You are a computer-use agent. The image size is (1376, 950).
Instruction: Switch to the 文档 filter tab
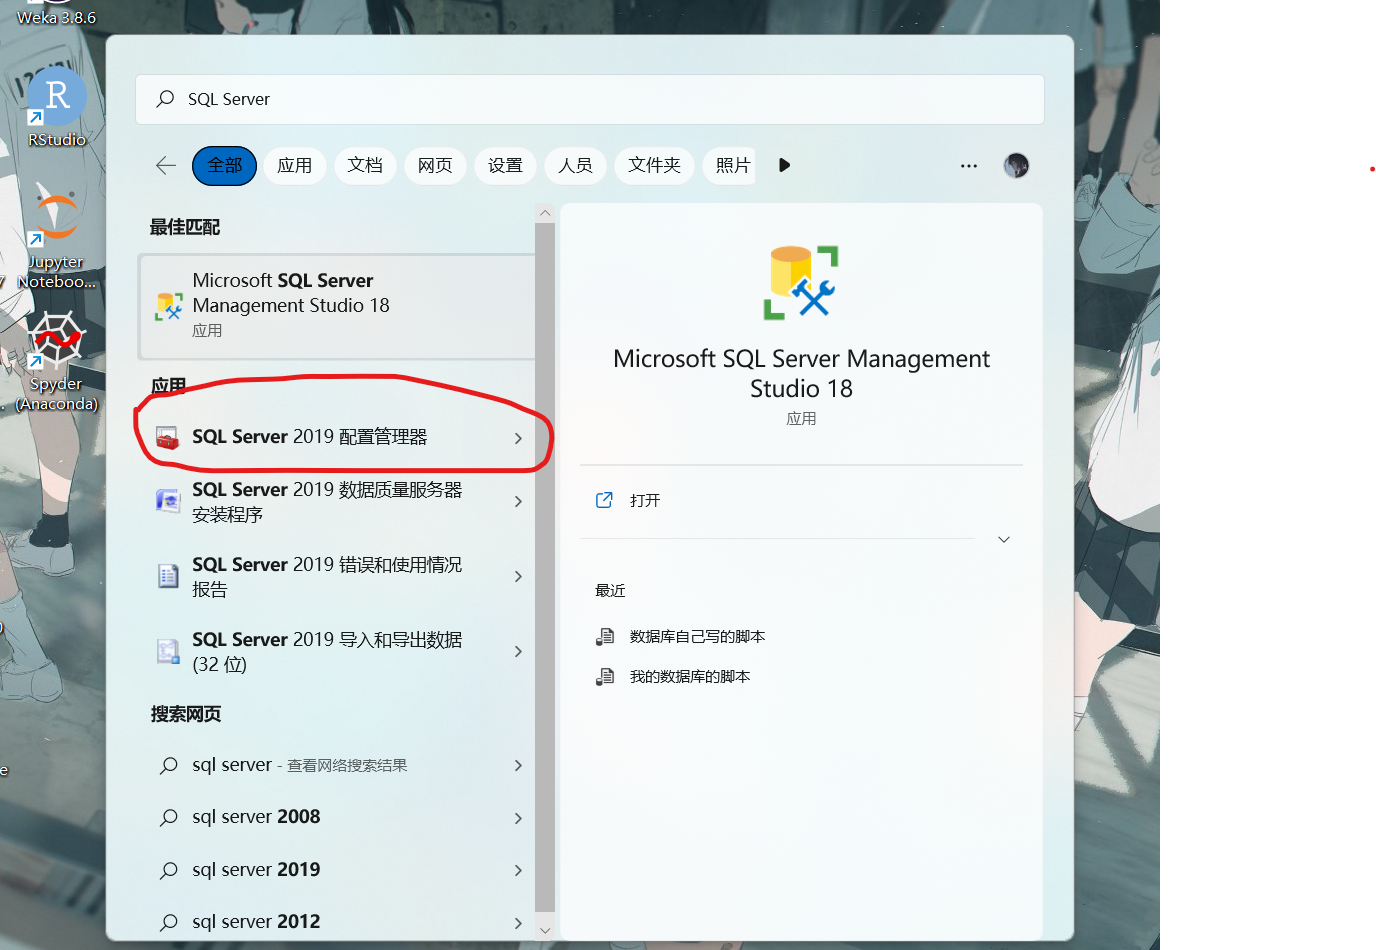(365, 165)
